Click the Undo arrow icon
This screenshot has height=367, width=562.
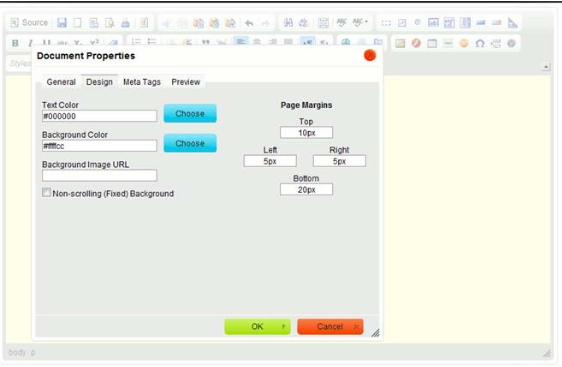pyautogui.click(x=249, y=23)
